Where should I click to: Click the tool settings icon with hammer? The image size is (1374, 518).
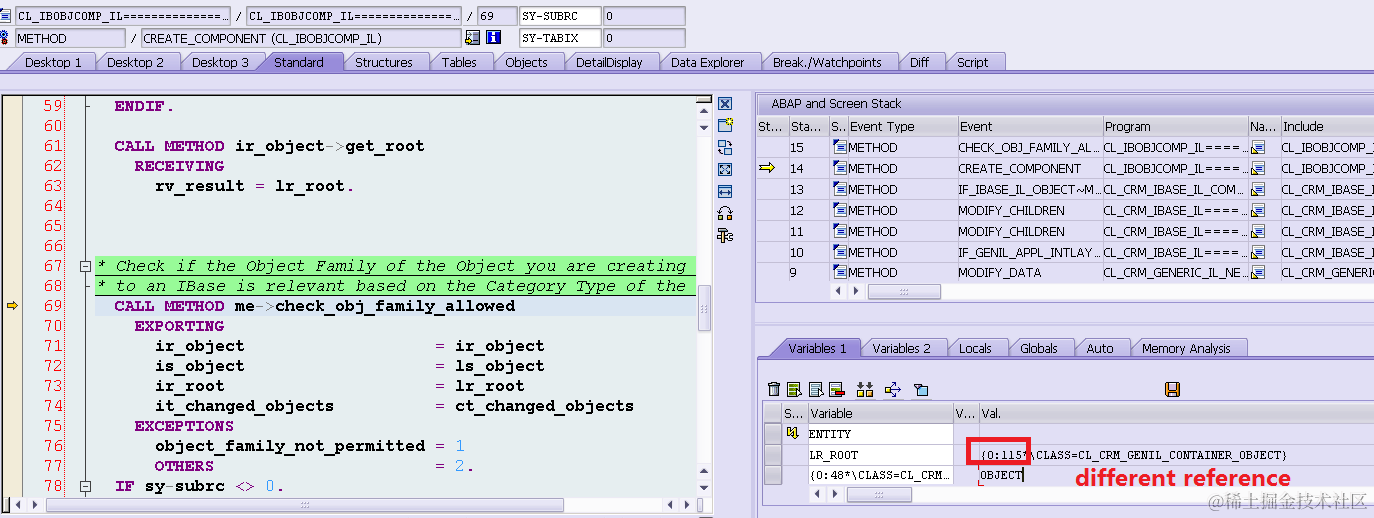coord(725,235)
